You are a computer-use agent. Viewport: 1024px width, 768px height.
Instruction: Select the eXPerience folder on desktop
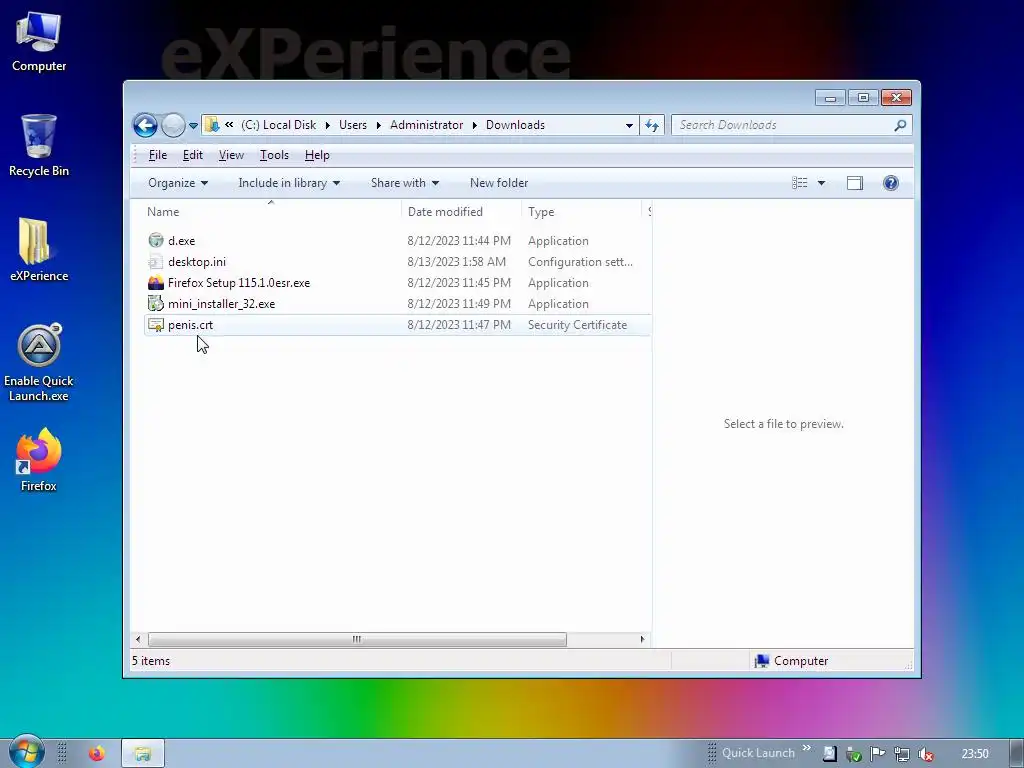(x=39, y=250)
